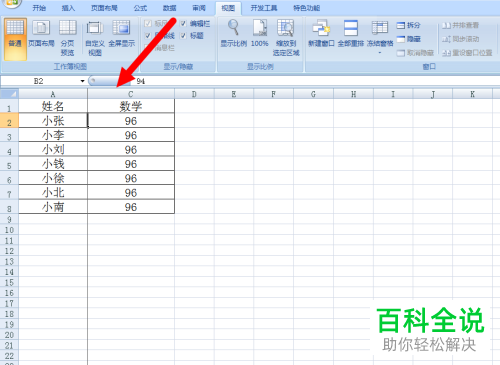Viewport: 500px width, 365px height.
Task: Open the Review (审阅) tab
Action: point(199,8)
